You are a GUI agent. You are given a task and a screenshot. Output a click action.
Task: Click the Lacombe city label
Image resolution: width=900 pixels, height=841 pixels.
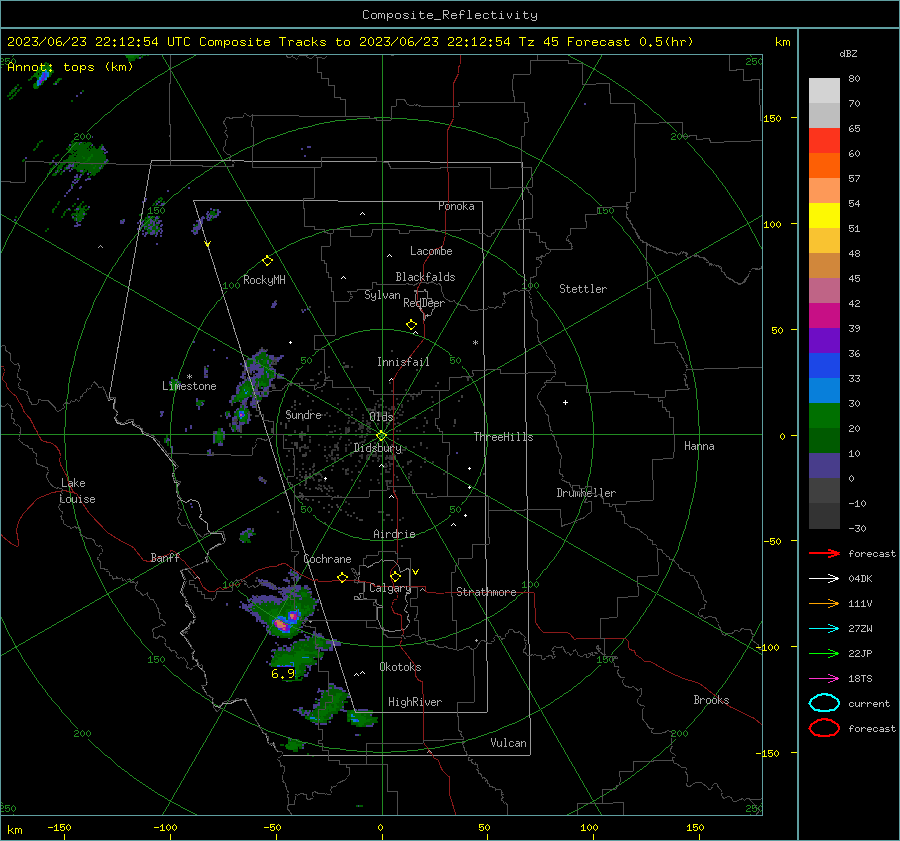[431, 251]
